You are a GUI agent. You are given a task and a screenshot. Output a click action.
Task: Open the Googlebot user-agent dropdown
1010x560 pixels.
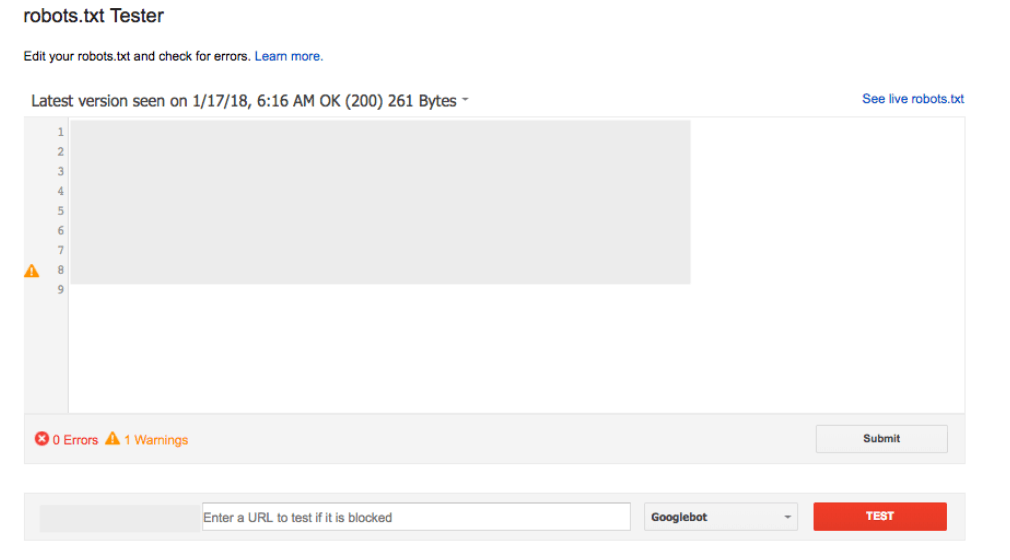pos(721,517)
